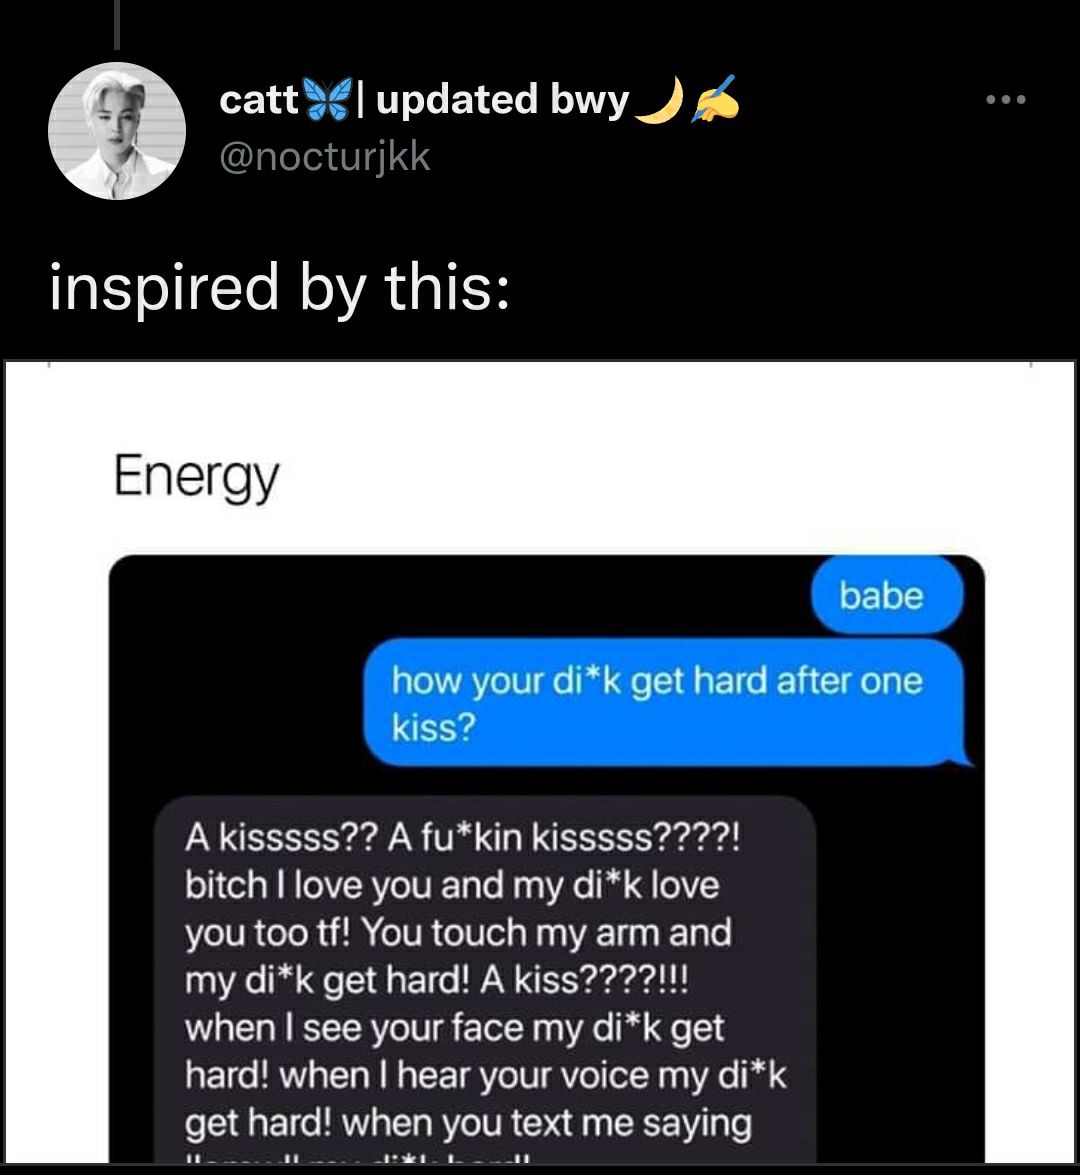
Task: Open the three-dot more options menu
Action: coord(1005,100)
